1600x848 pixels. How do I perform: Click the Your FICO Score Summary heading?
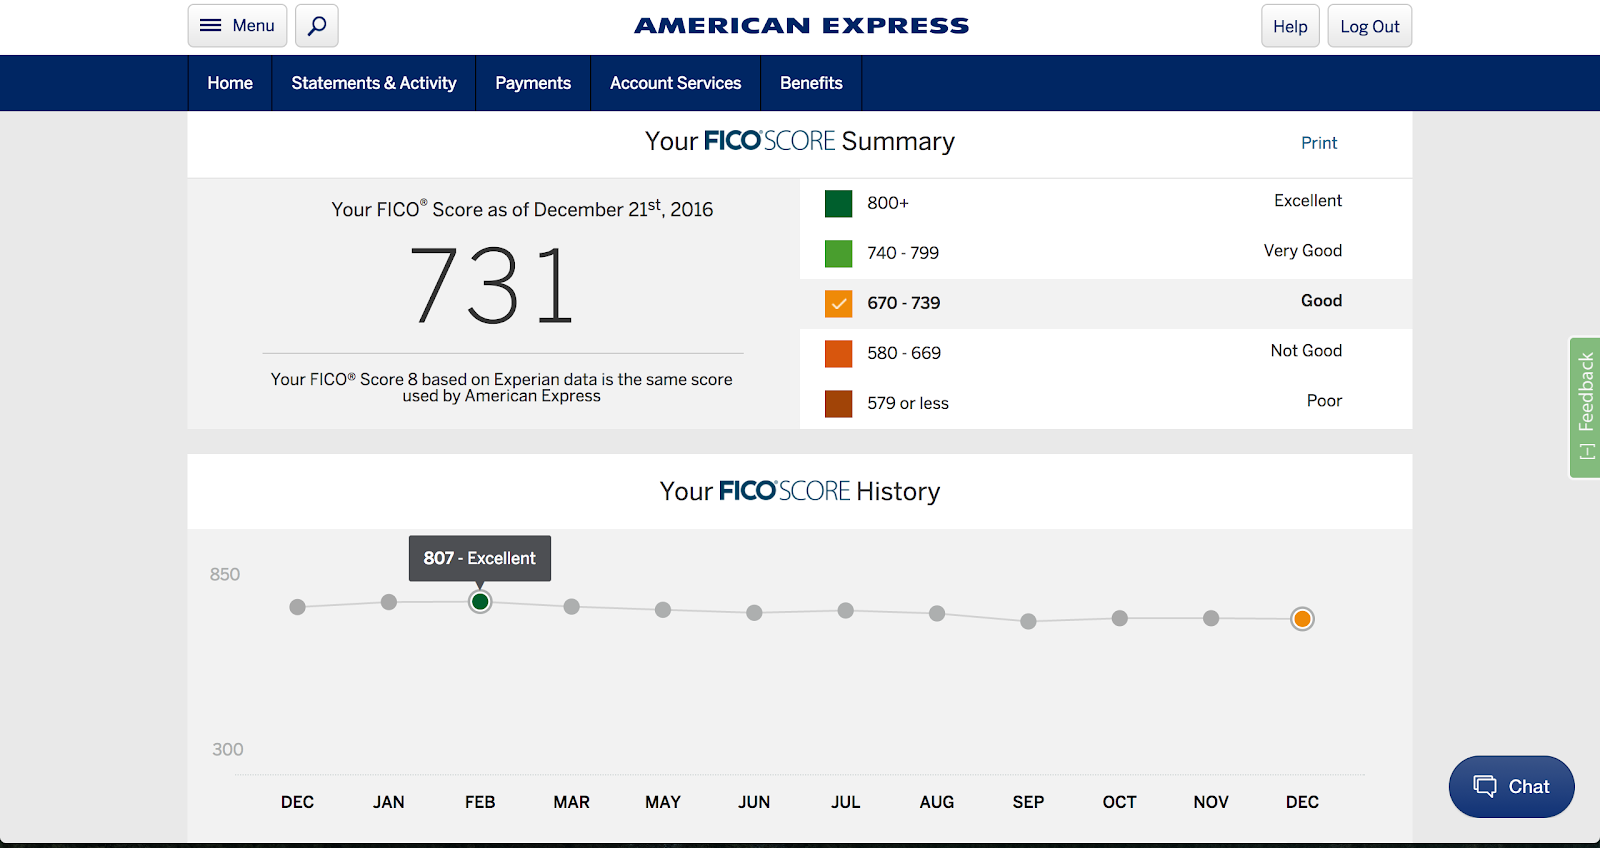(800, 141)
